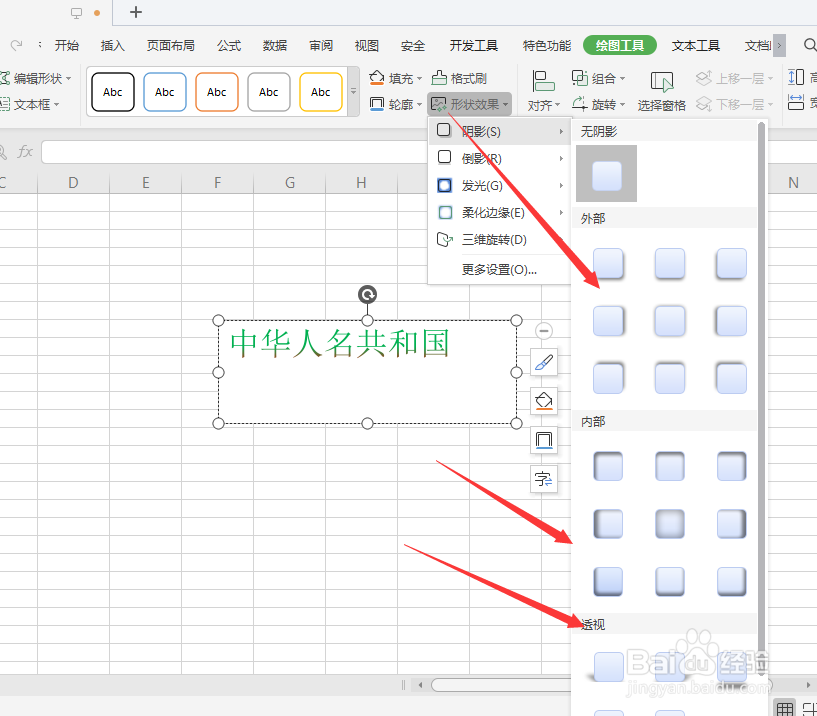The height and width of the screenshot is (716, 817).
Task: Select column D header
Action: [73, 183]
